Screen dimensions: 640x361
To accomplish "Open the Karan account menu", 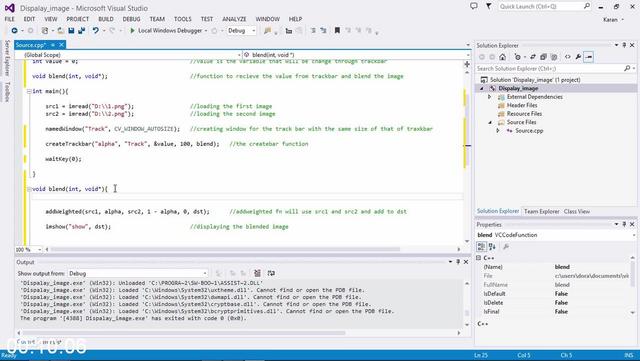I will point(613,20).
